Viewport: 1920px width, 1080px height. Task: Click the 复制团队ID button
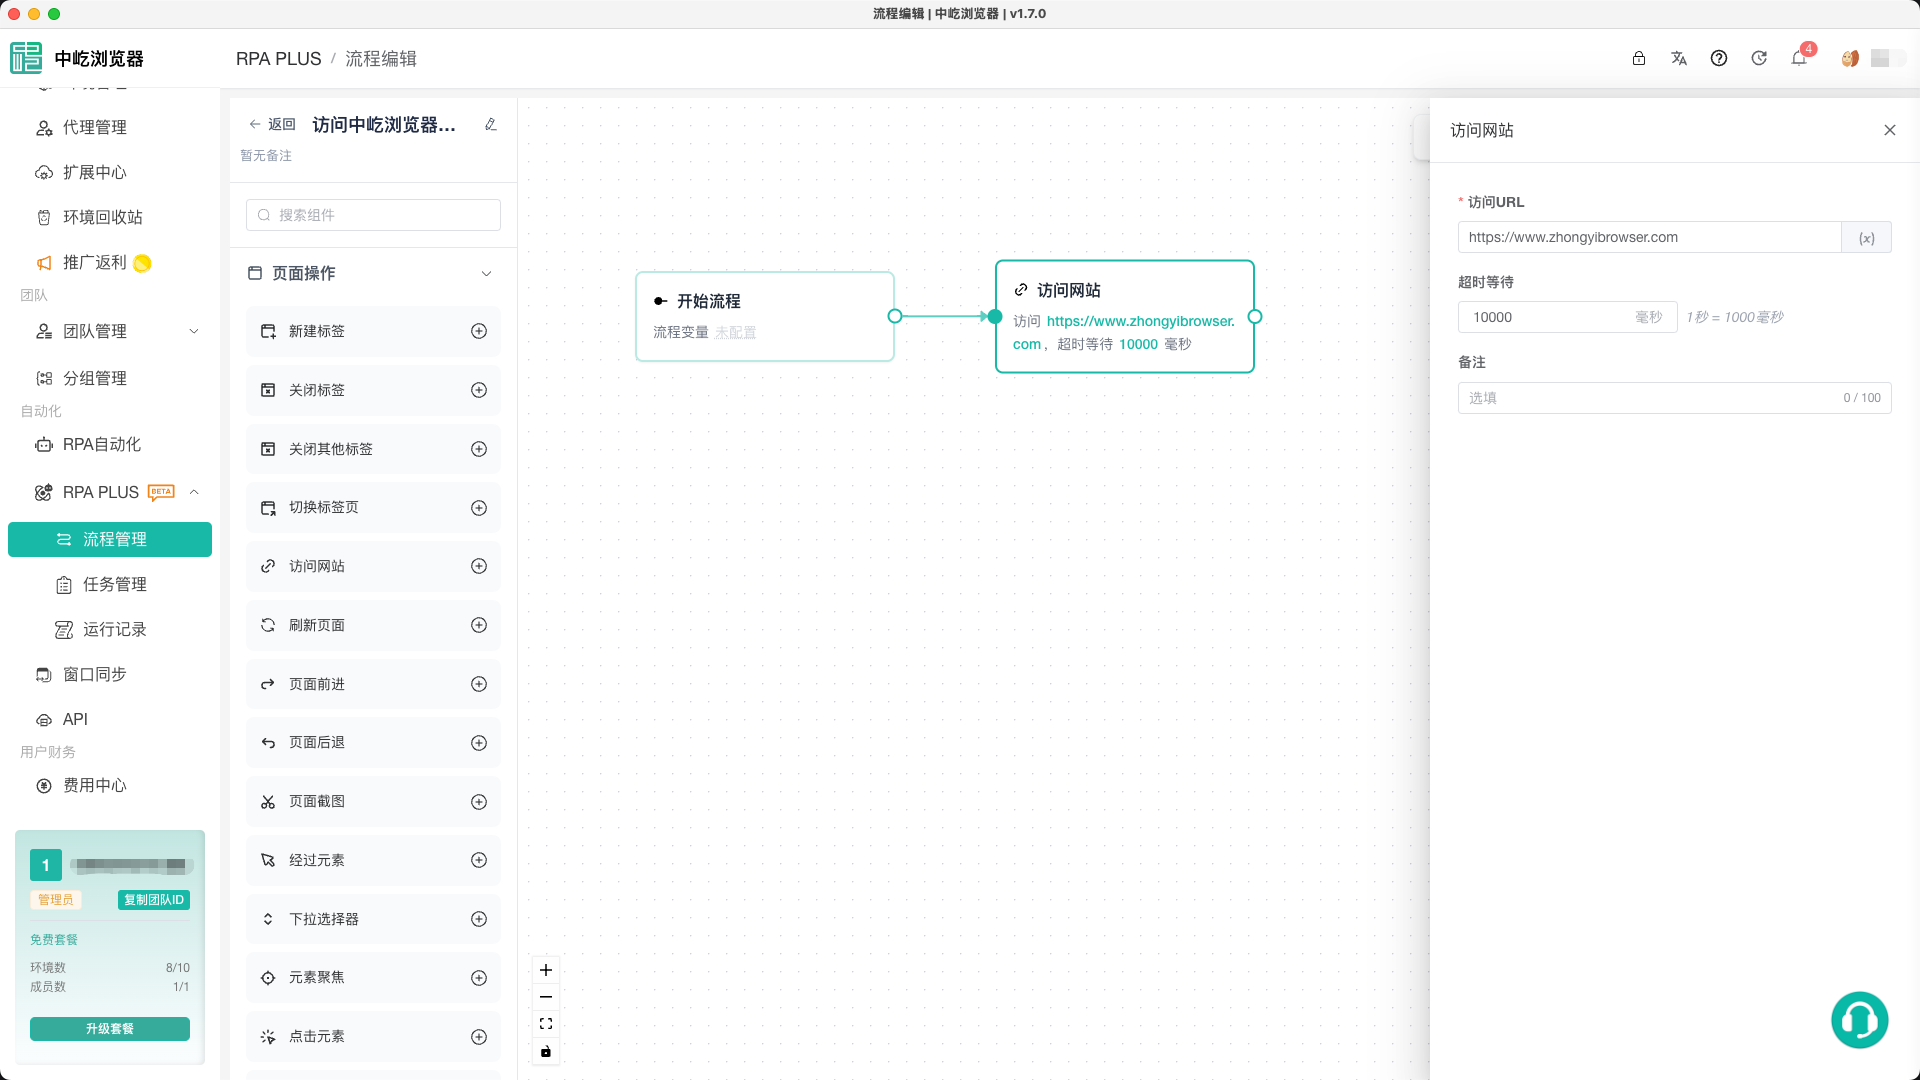(x=154, y=900)
